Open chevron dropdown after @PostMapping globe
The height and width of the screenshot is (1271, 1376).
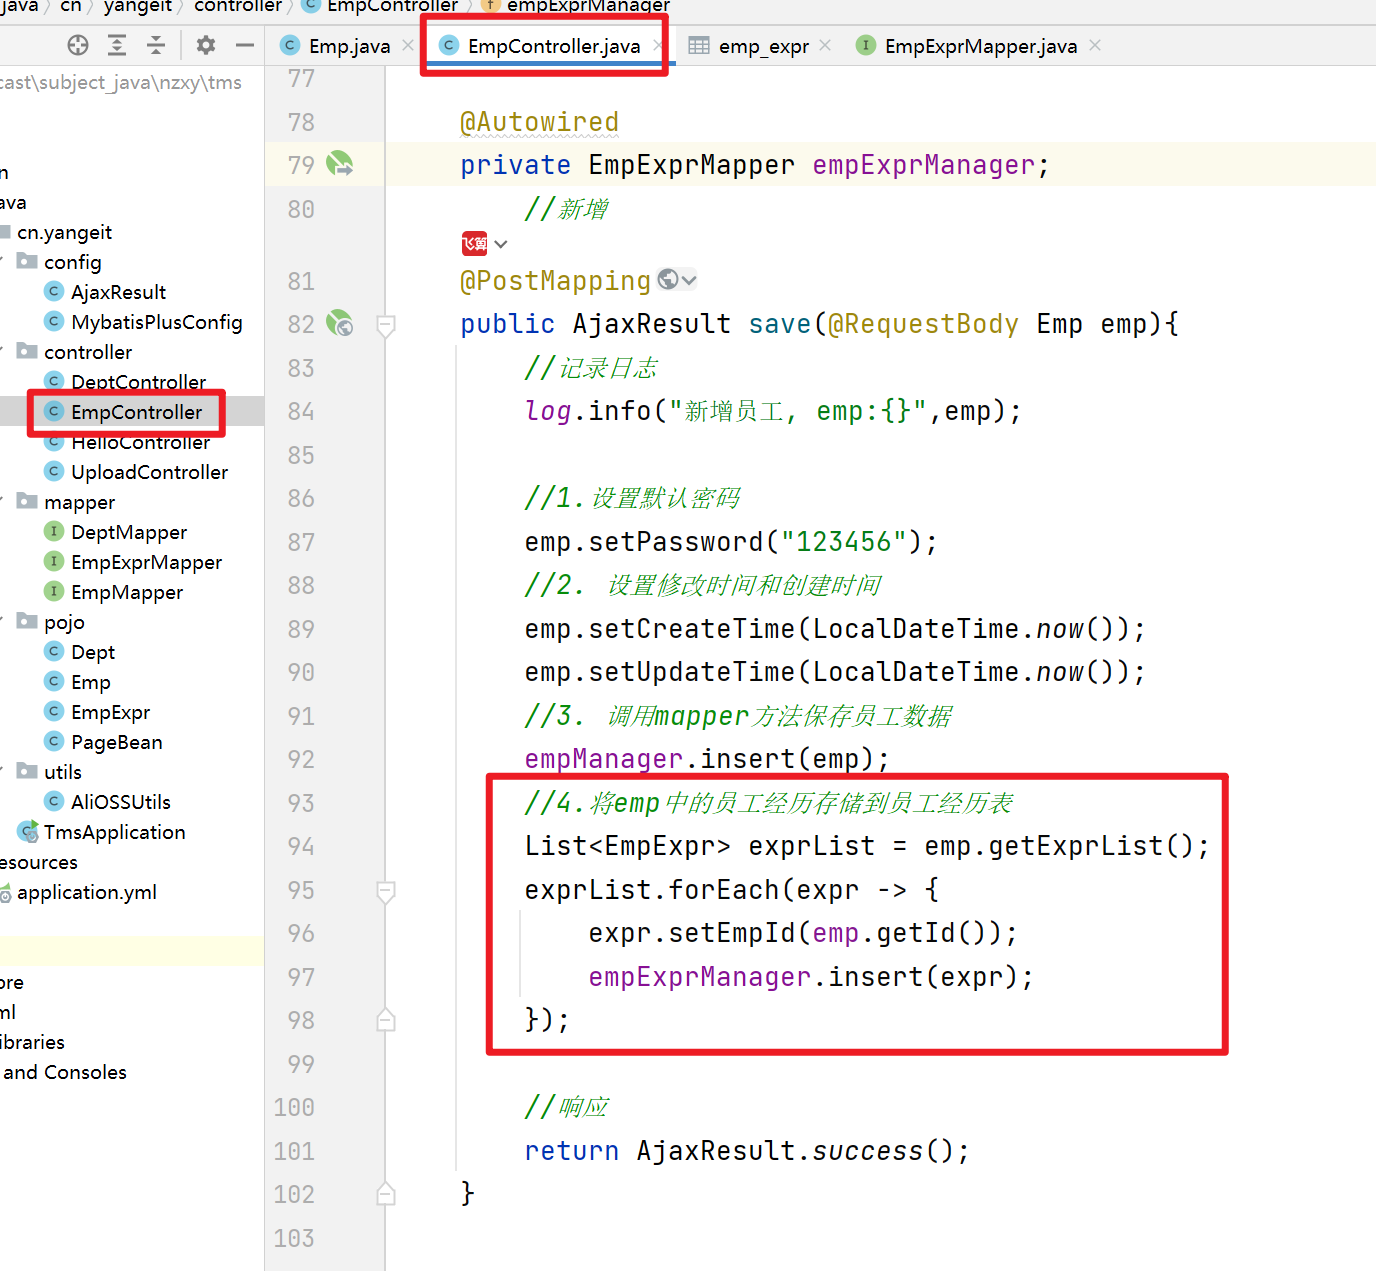pyautogui.click(x=689, y=280)
